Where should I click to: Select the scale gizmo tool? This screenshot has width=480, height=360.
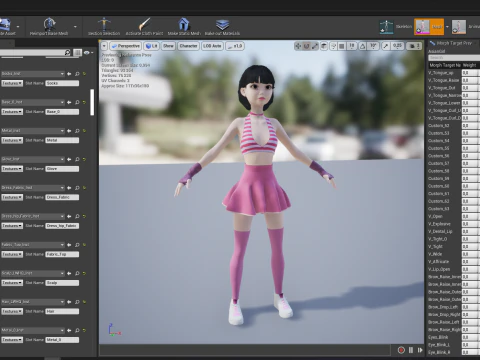(315, 46)
